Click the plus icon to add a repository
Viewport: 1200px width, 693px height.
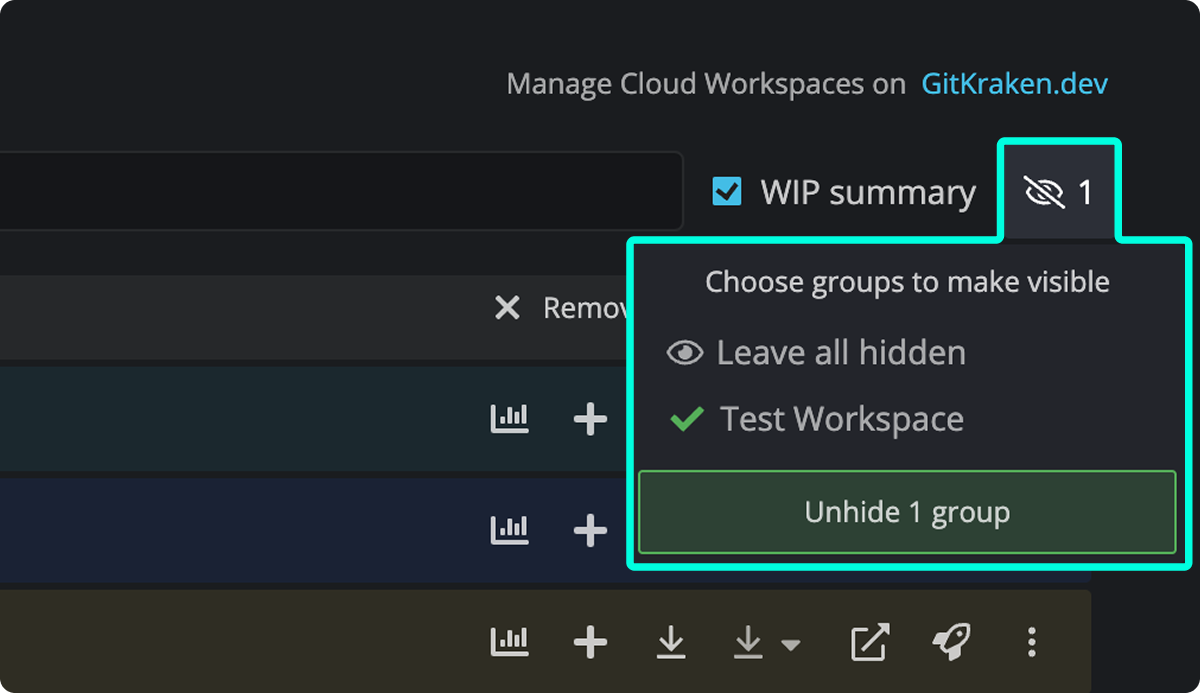point(590,641)
